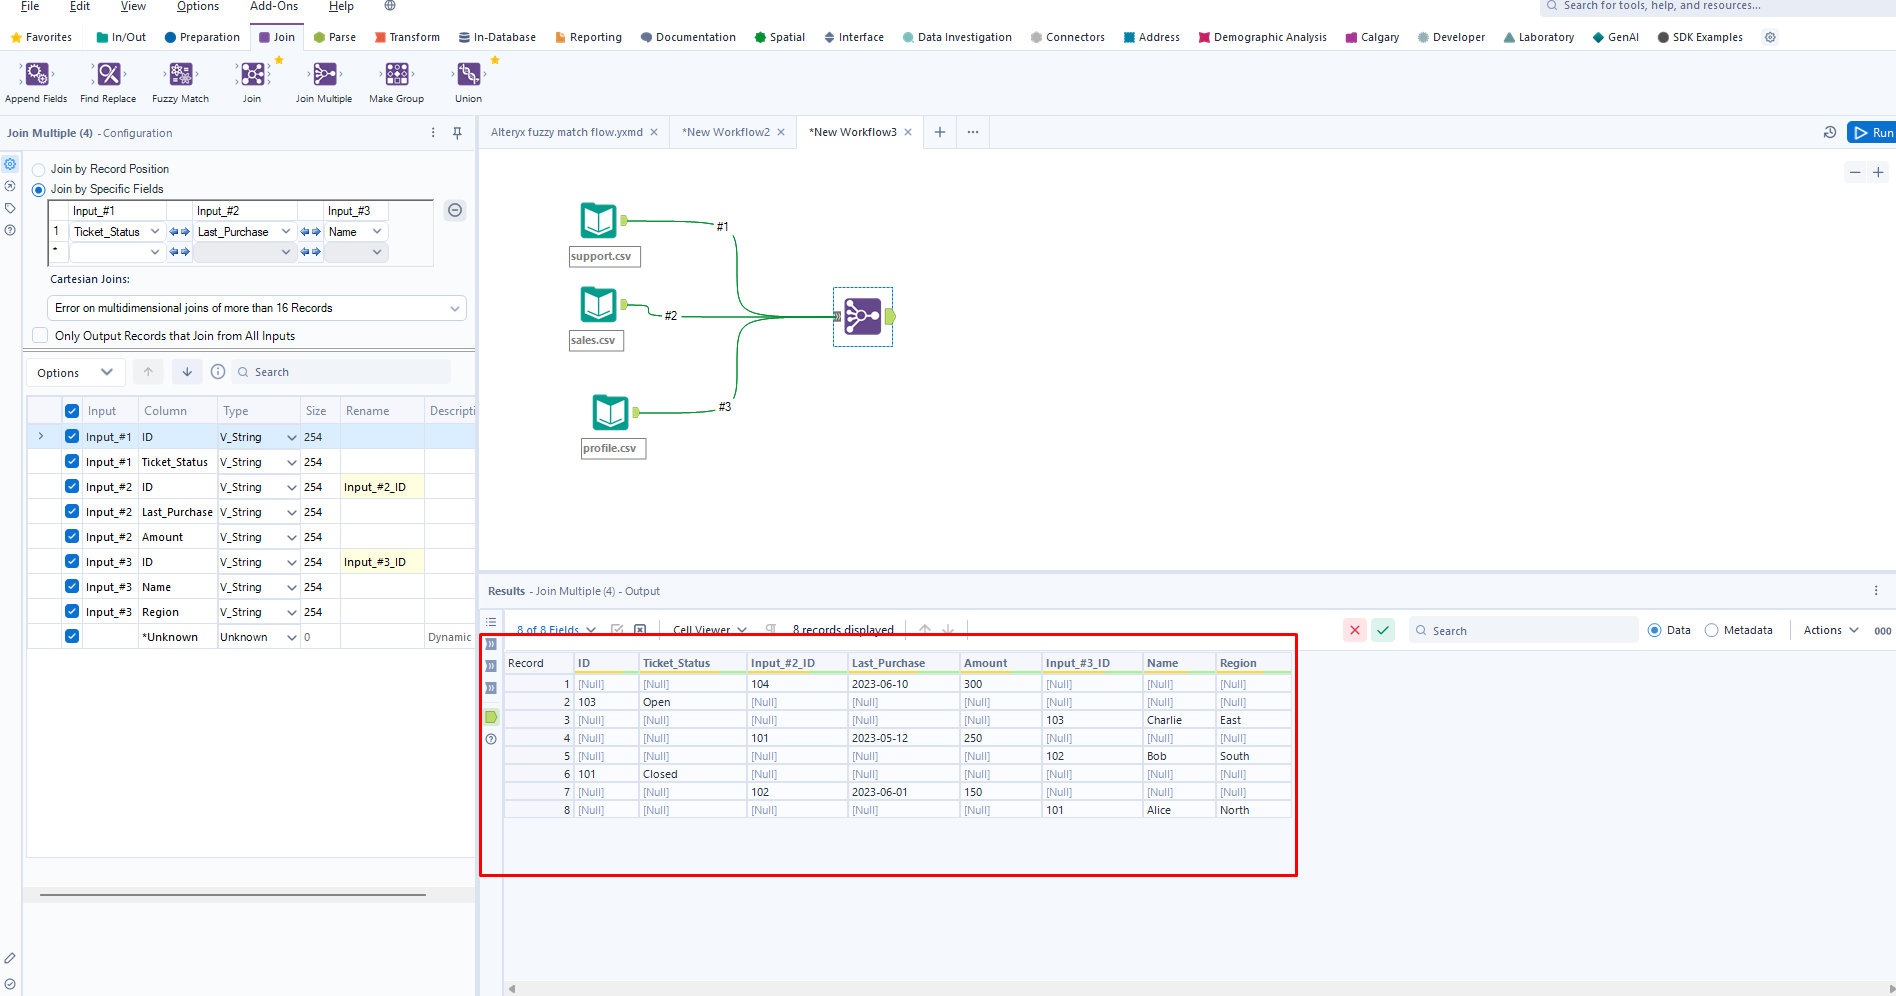Open the Actions dropdown in results
This screenshot has width=1896, height=996.
[x=1830, y=630]
